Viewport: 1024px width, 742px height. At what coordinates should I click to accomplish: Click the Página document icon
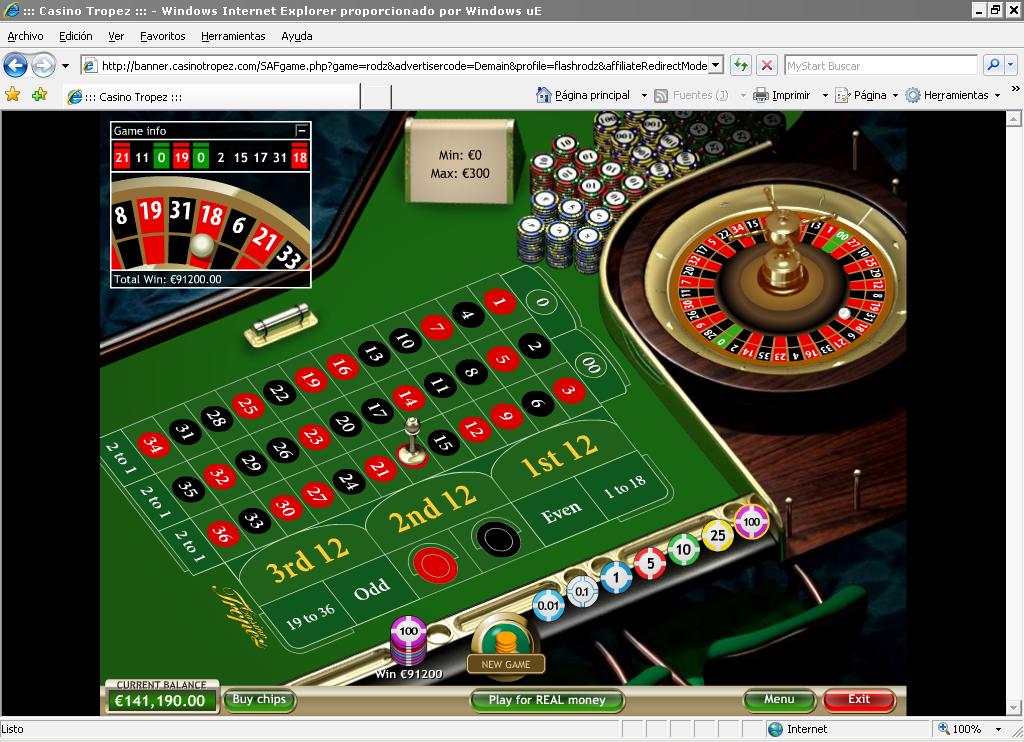(x=842, y=95)
